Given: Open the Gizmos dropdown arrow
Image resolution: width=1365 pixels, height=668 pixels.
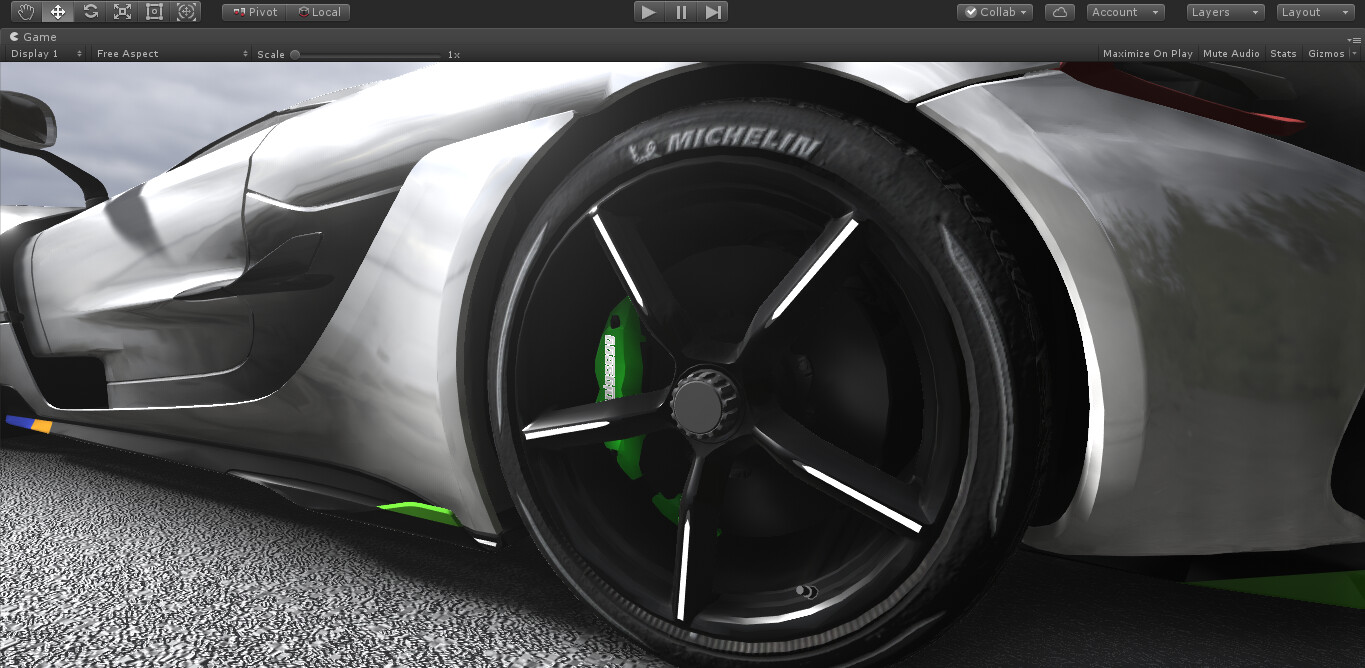Looking at the screenshot, I should (1354, 54).
